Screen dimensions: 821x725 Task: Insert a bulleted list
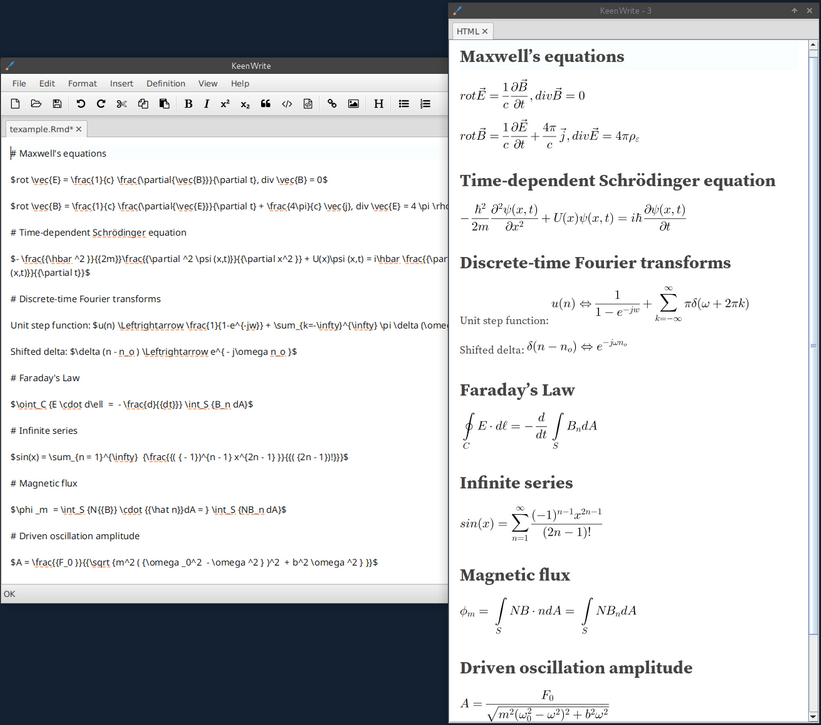click(x=404, y=104)
